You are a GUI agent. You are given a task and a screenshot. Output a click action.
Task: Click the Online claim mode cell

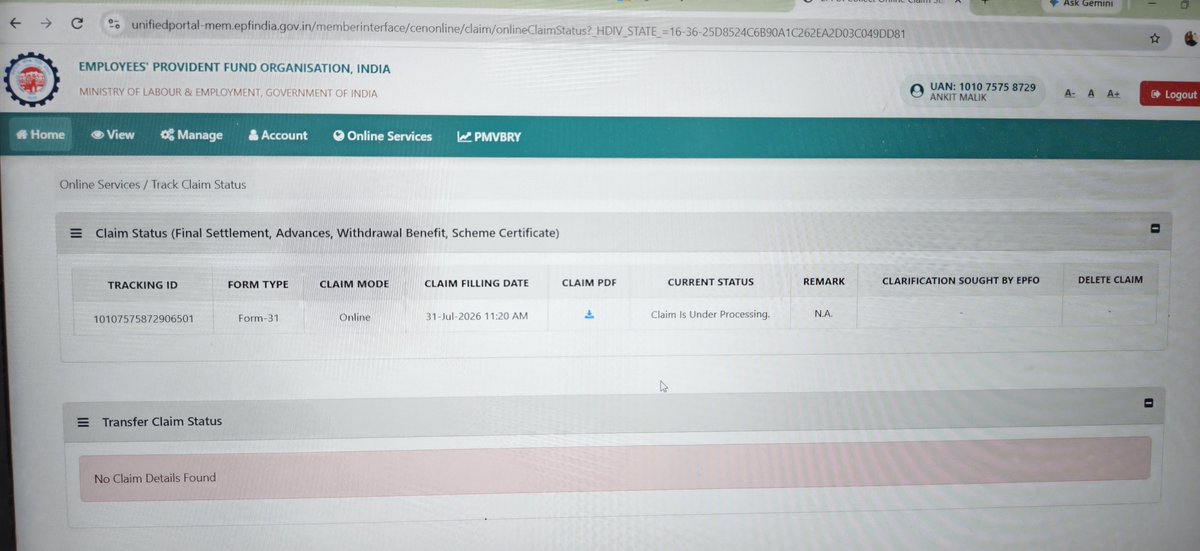354,317
